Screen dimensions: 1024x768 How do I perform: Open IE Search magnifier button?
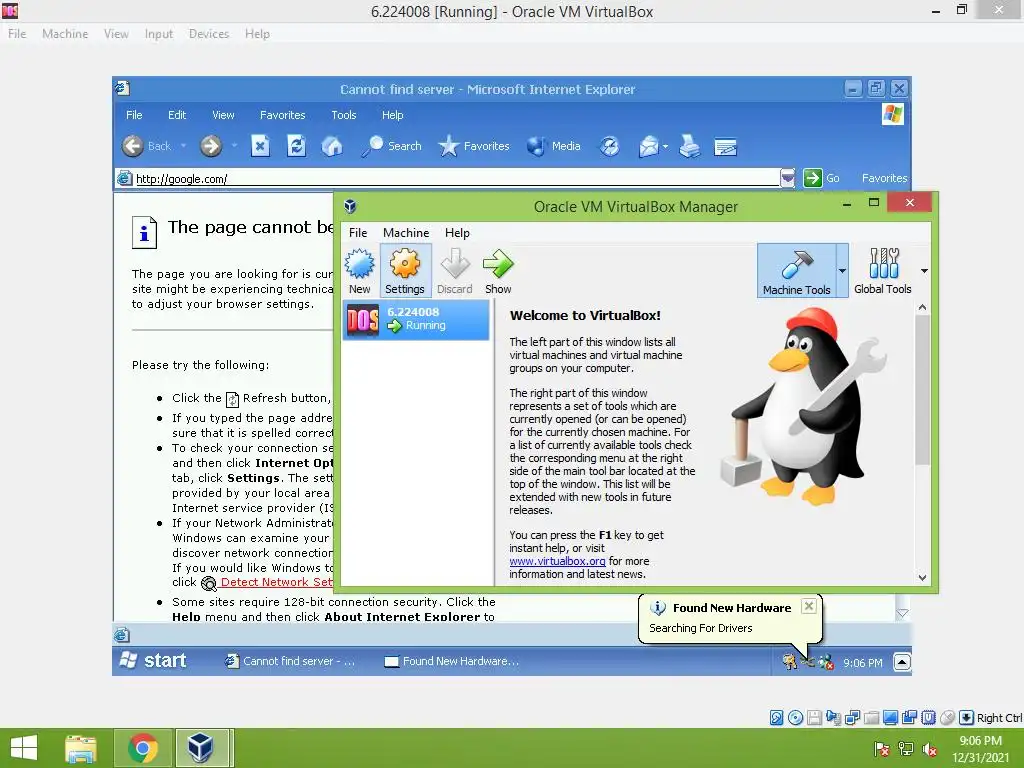pyautogui.click(x=391, y=146)
